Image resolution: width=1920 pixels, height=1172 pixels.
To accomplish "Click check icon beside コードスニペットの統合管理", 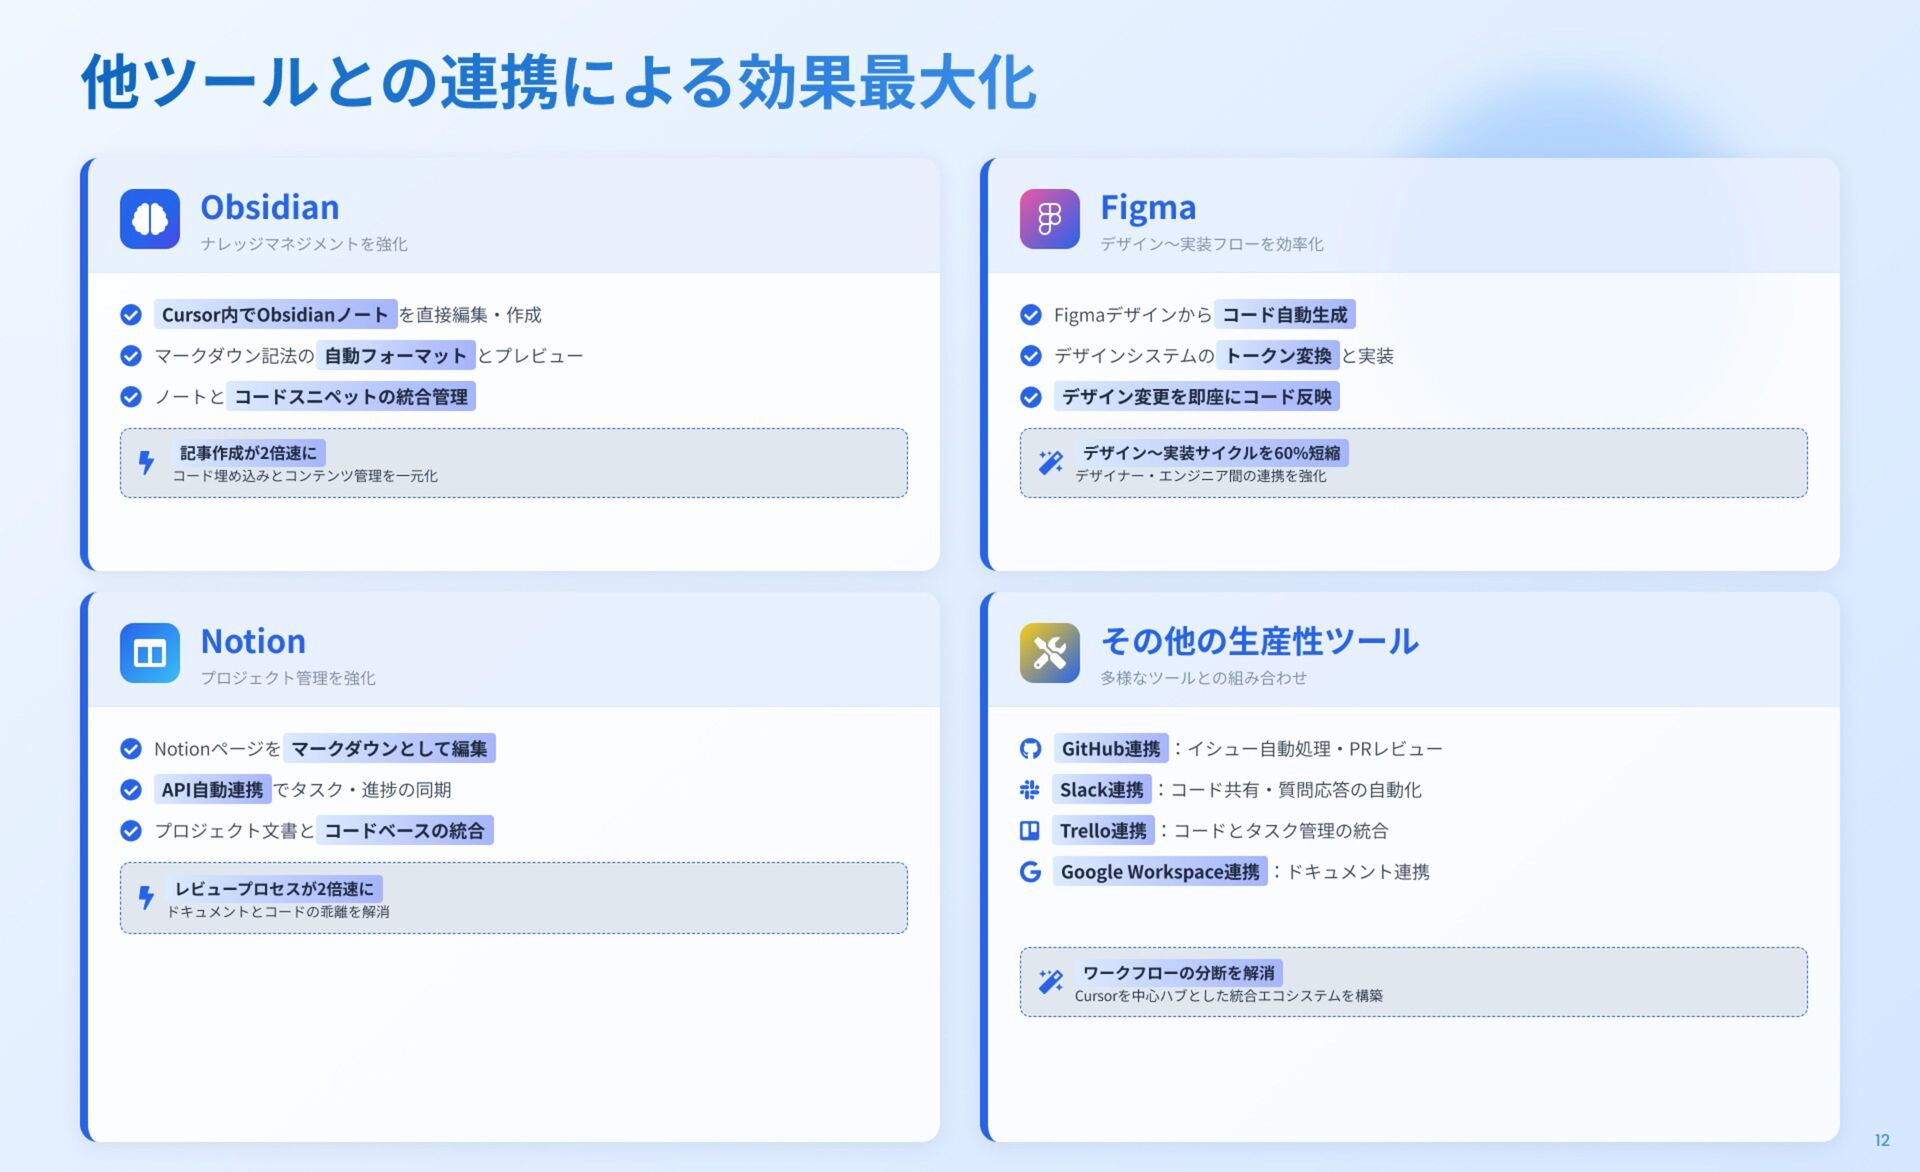I will (131, 397).
